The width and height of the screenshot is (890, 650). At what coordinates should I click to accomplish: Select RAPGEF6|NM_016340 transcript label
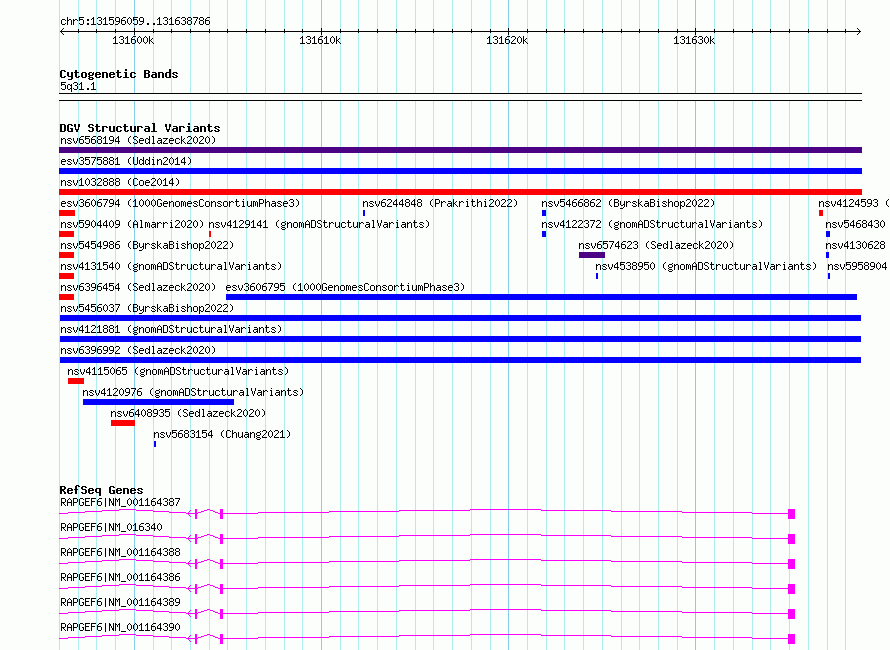click(x=111, y=527)
